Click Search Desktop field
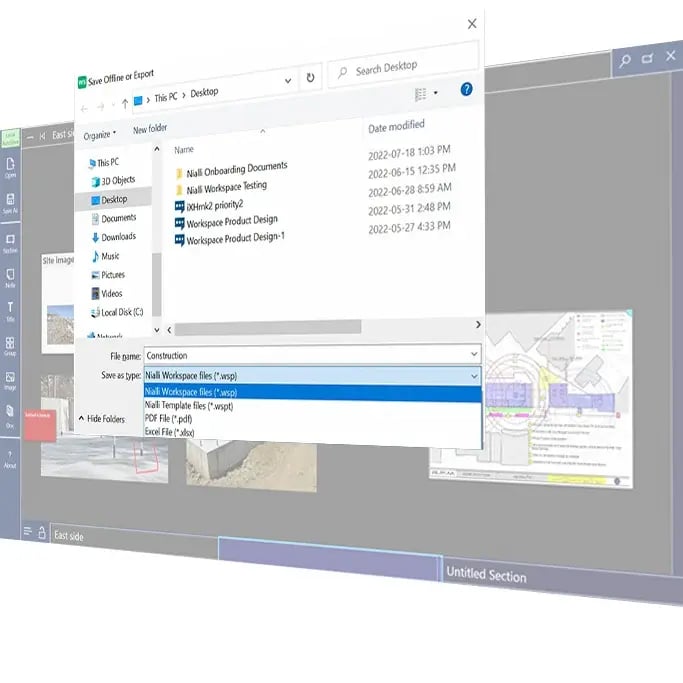683x683 pixels. tap(403, 66)
